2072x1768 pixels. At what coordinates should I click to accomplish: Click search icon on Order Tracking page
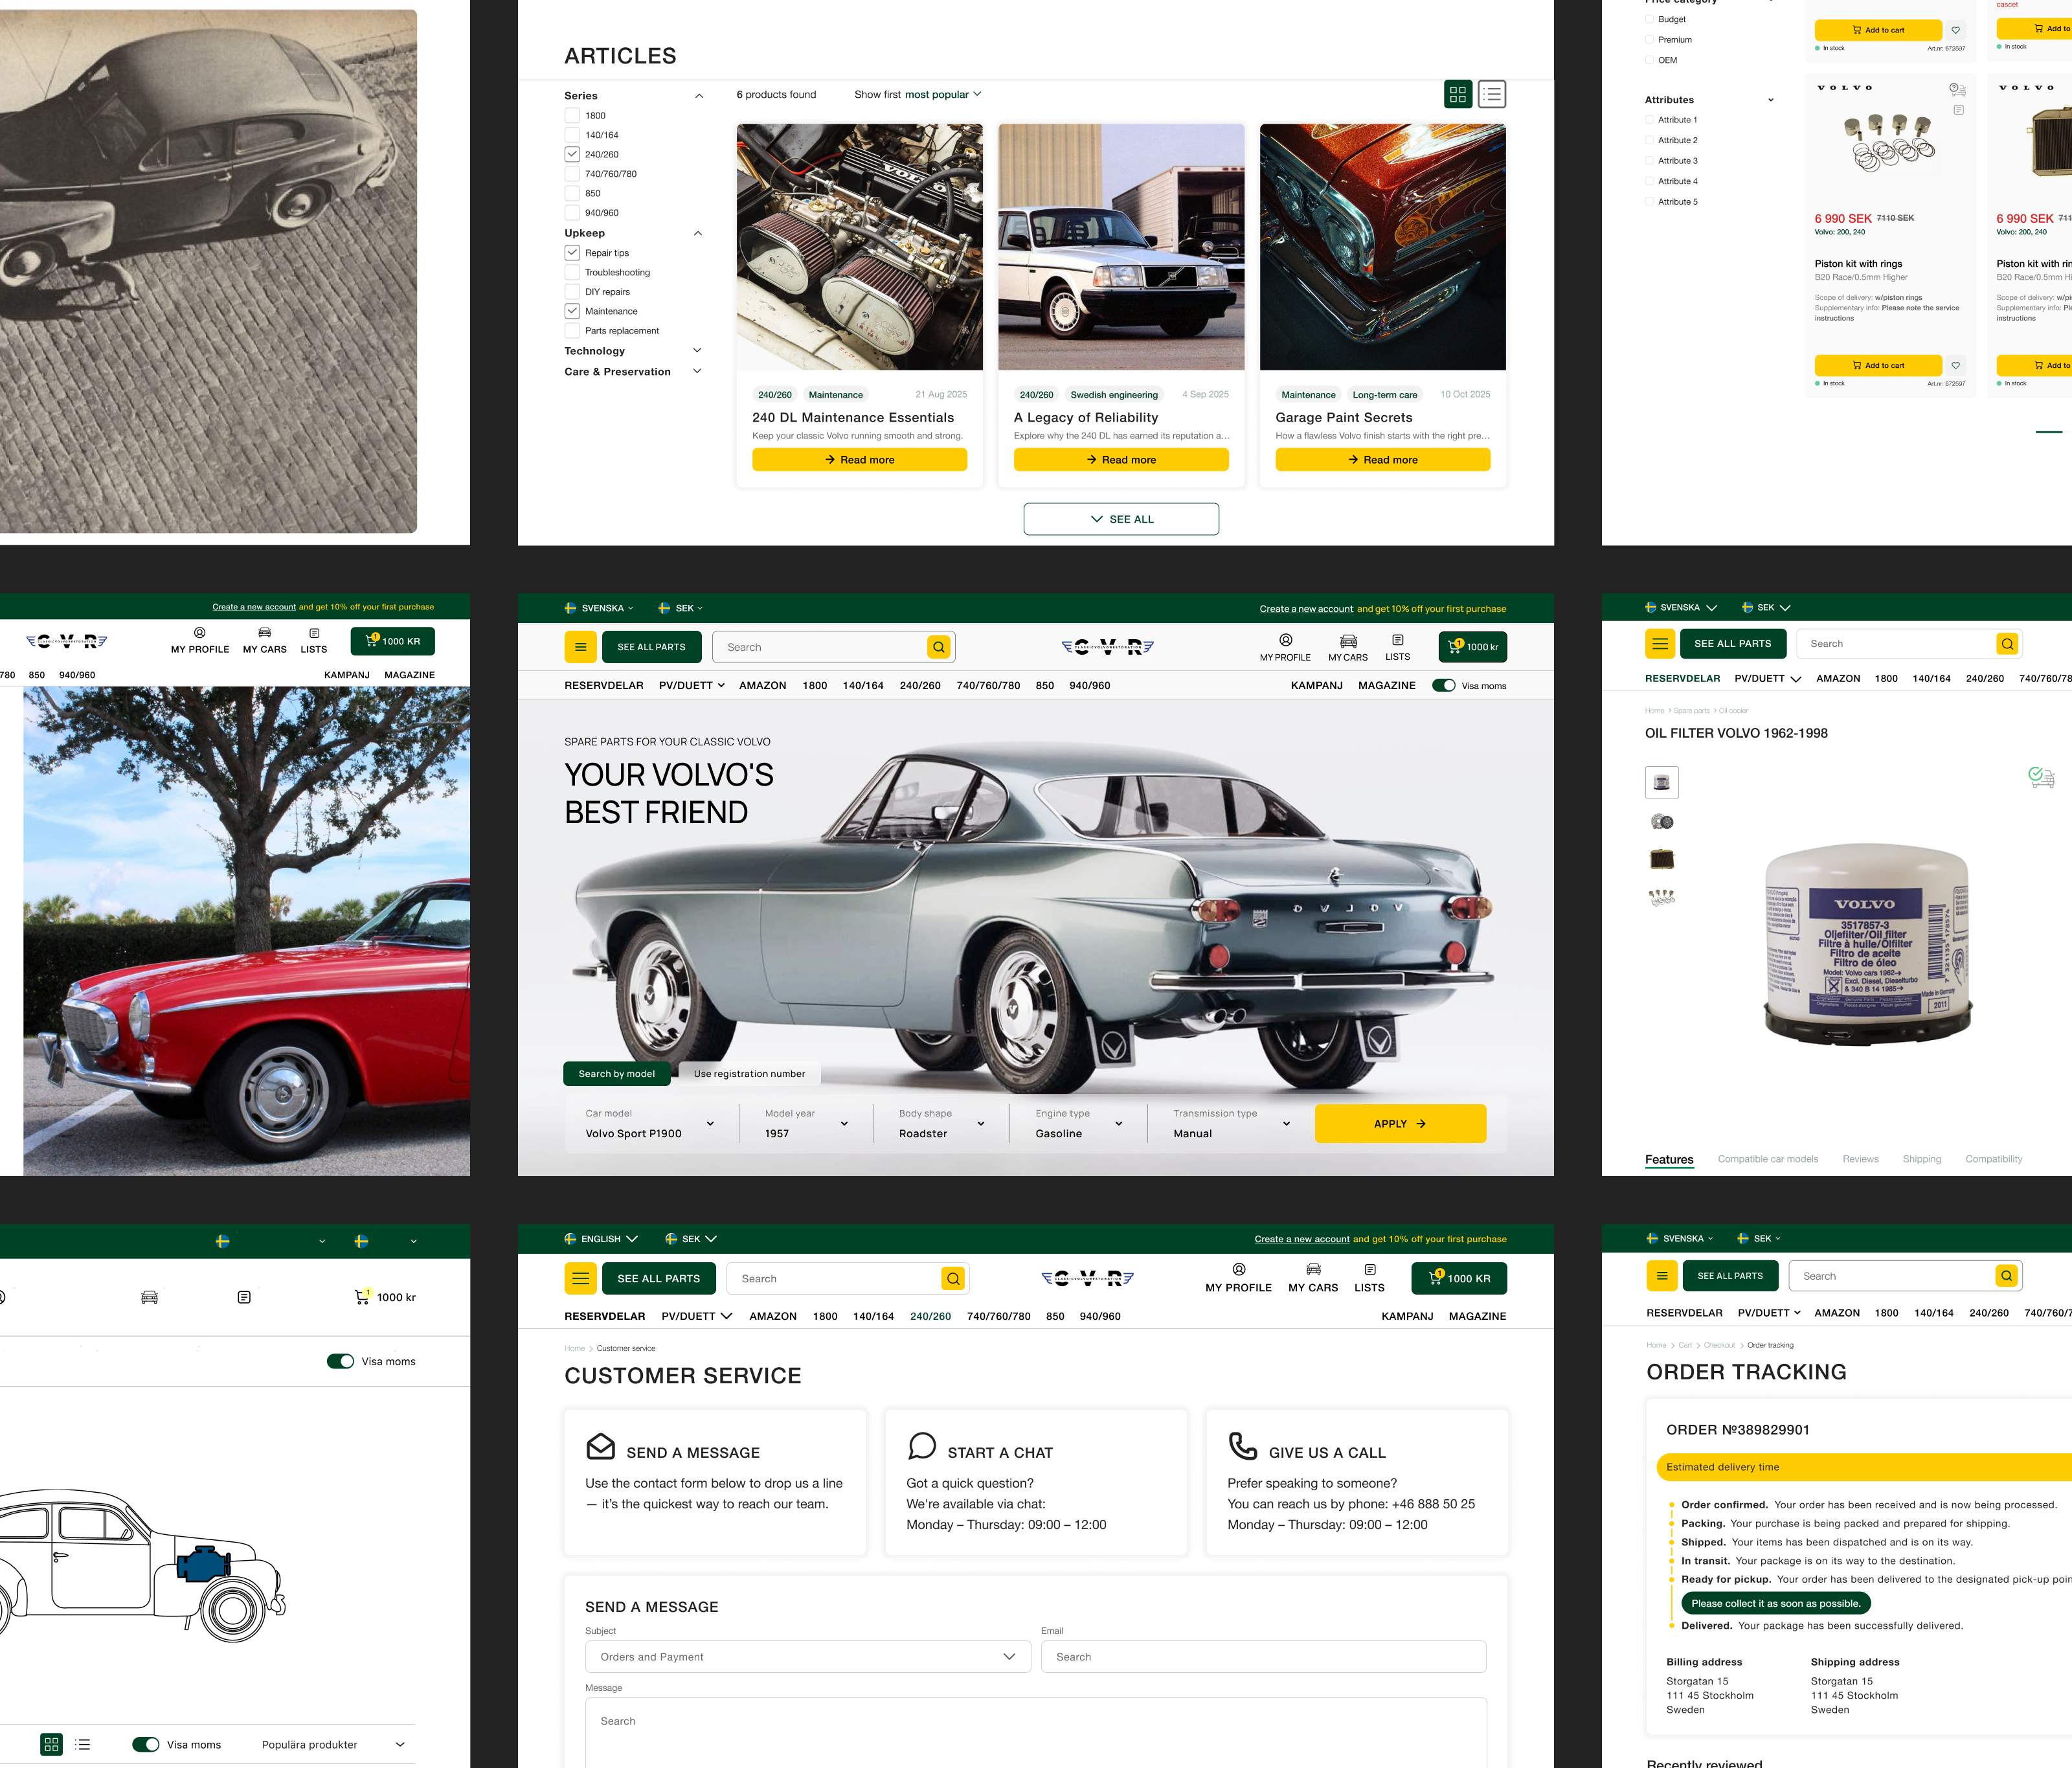2006,1276
